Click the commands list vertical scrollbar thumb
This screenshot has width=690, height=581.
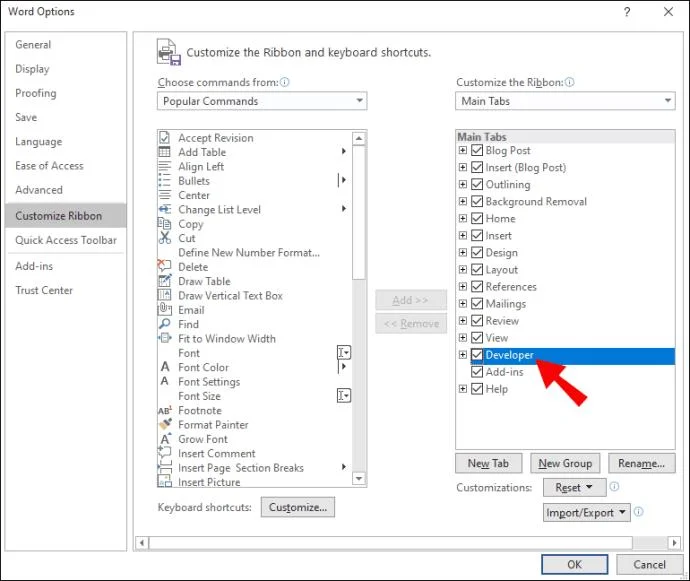(x=359, y=212)
